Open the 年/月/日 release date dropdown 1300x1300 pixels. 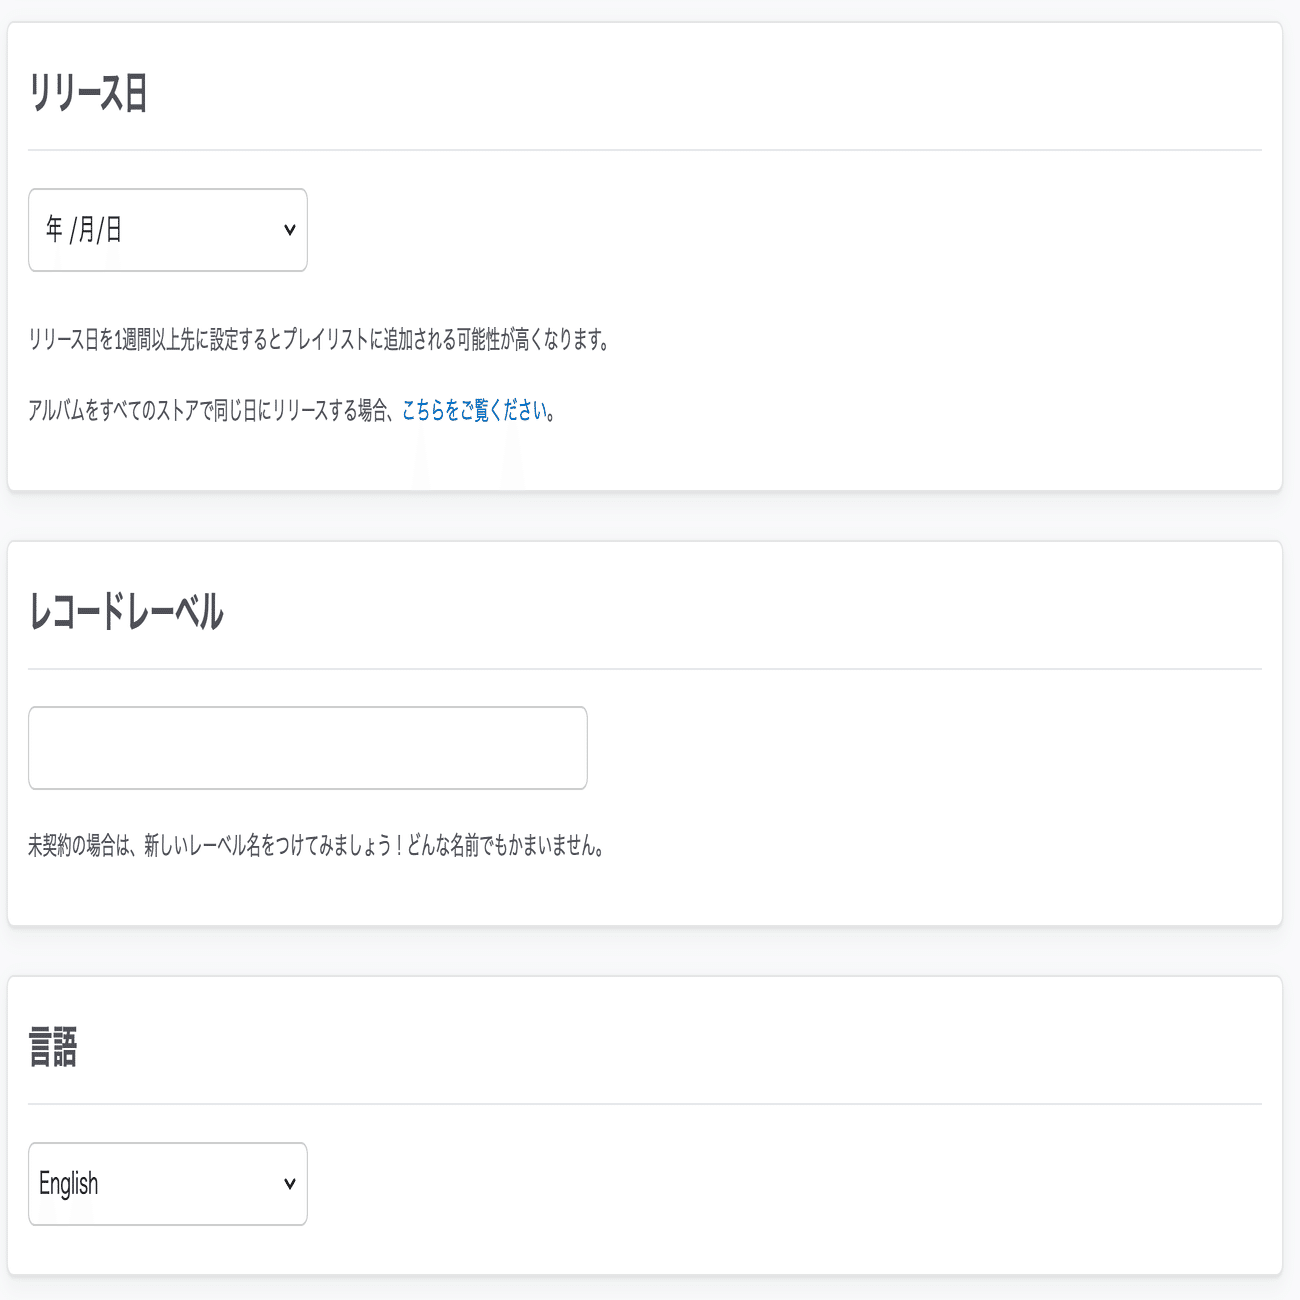[x=167, y=230]
